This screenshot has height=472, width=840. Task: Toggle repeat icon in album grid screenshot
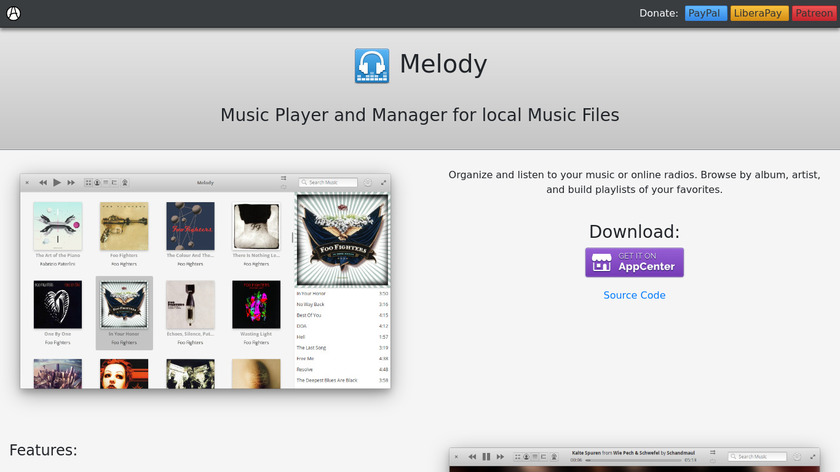click(x=283, y=187)
